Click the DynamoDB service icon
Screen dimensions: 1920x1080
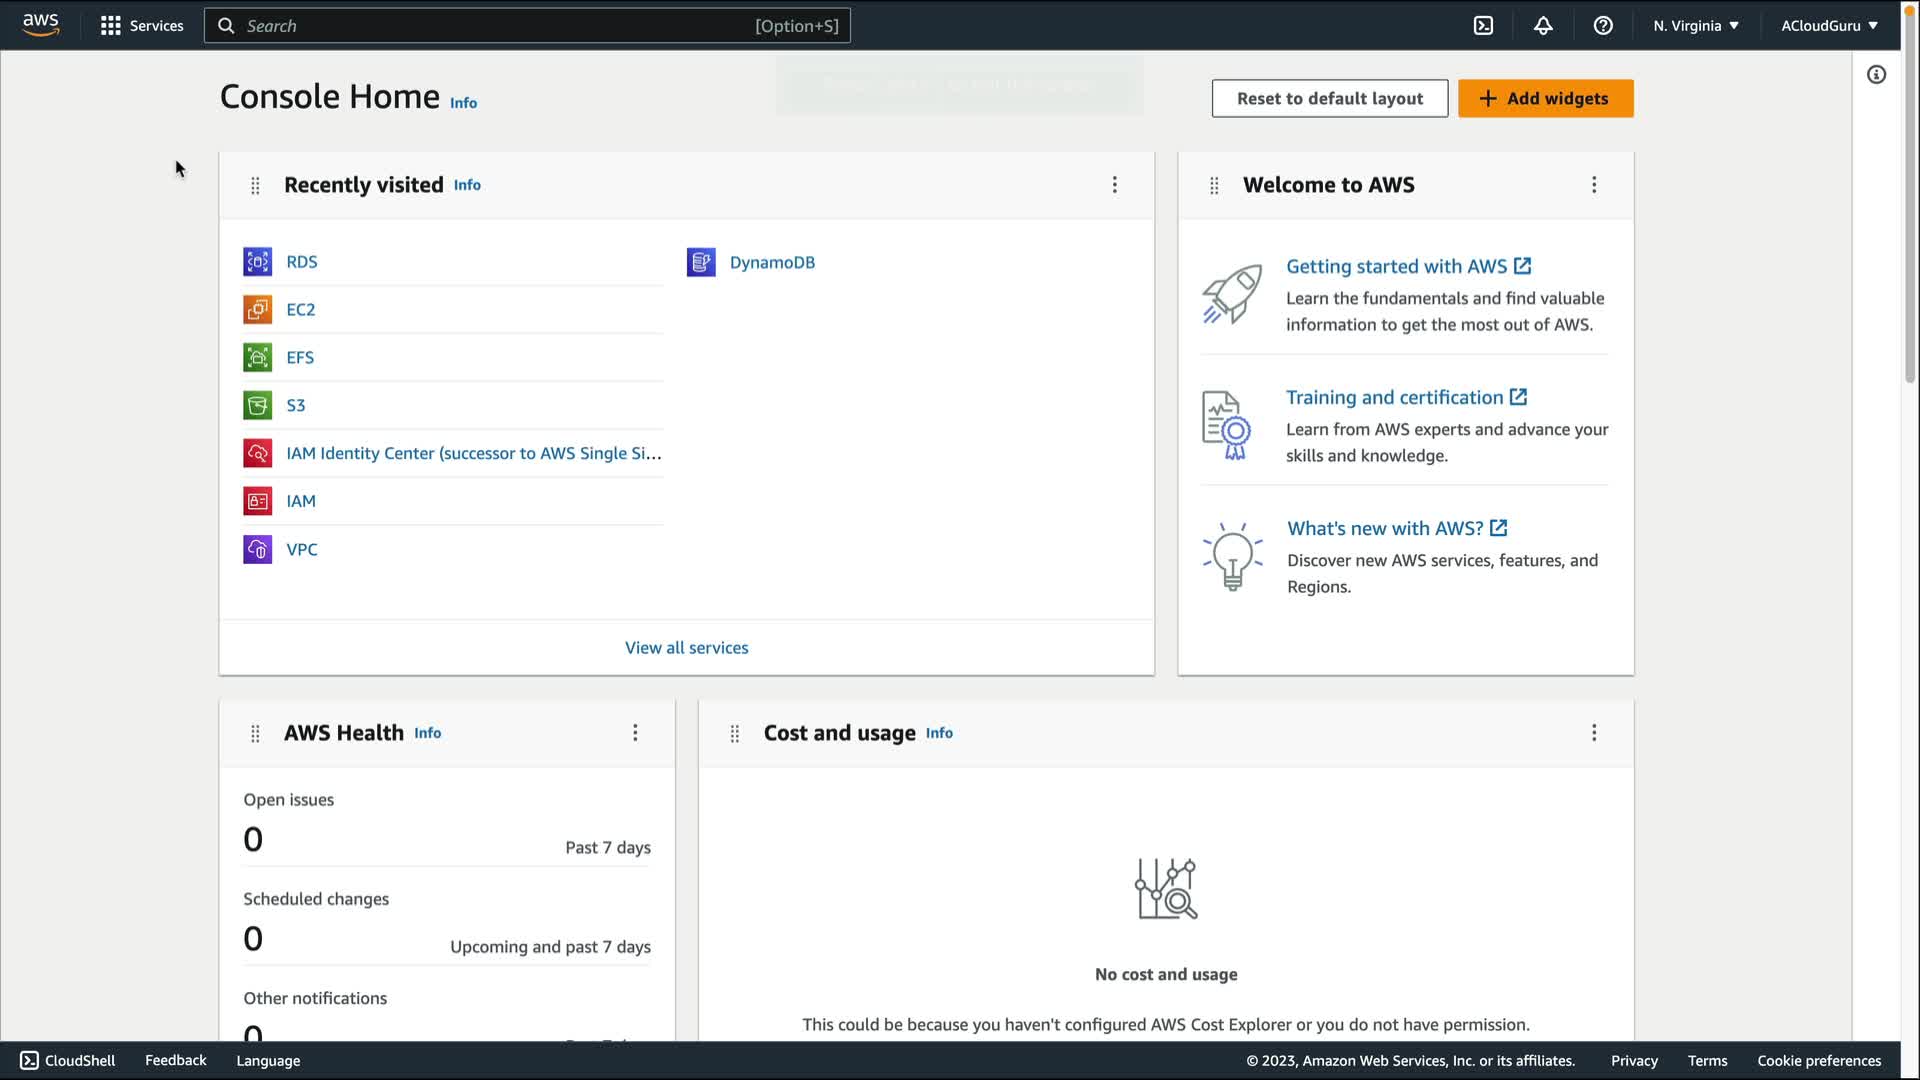tap(701, 262)
